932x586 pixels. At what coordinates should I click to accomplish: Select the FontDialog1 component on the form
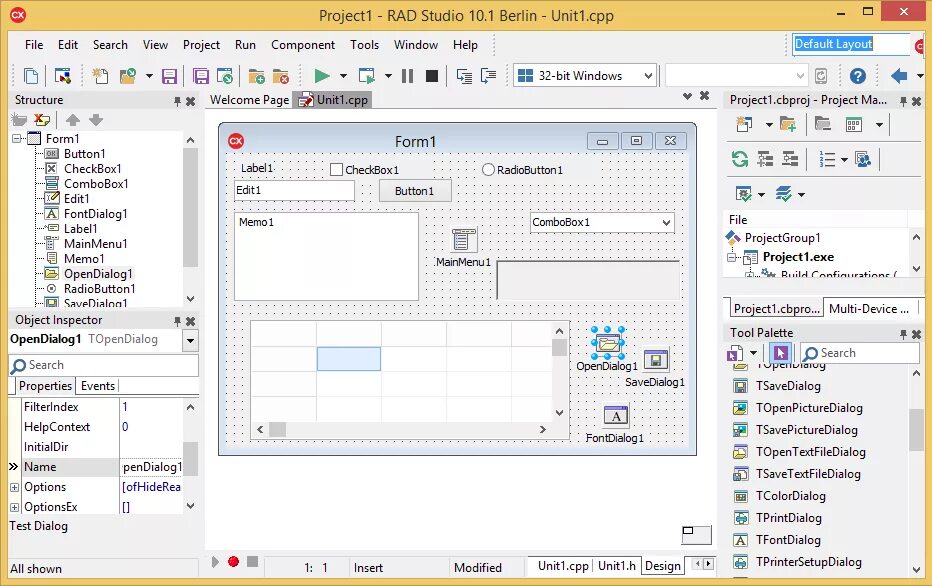coord(615,415)
